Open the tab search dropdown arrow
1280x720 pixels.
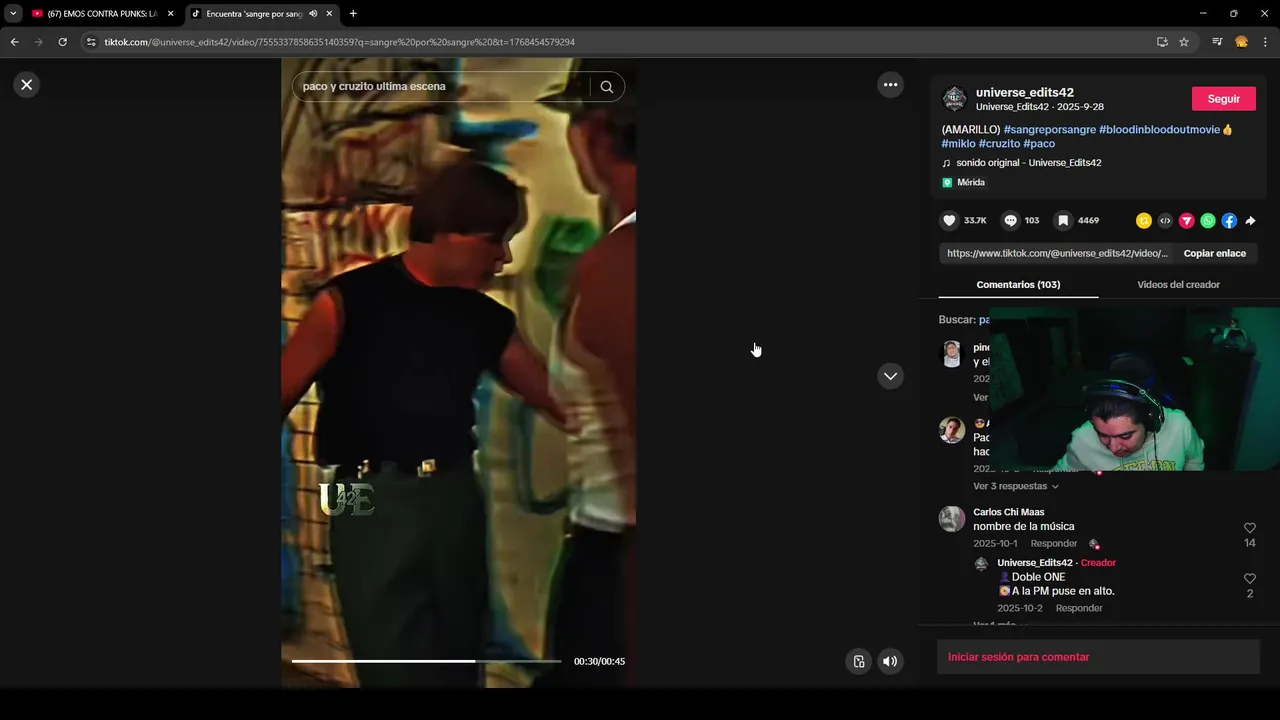pos(13,14)
